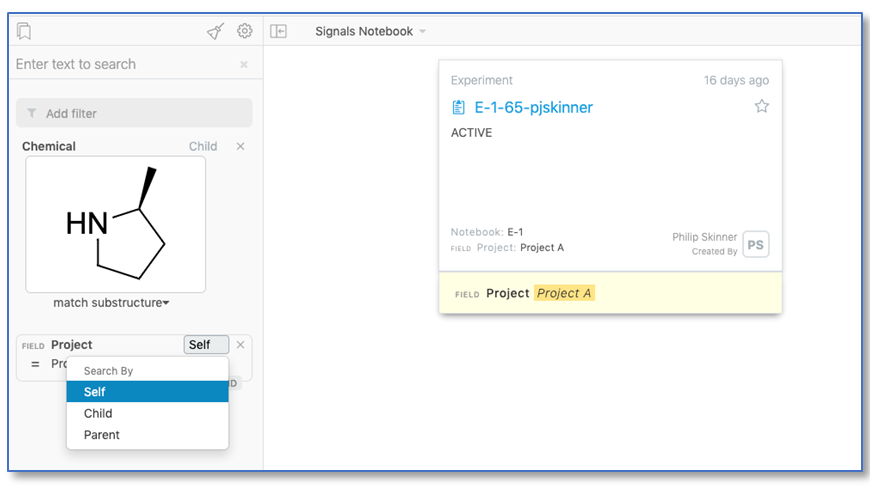Clear the search text with the X icon
The width and height of the screenshot is (870, 489).
[244, 65]
